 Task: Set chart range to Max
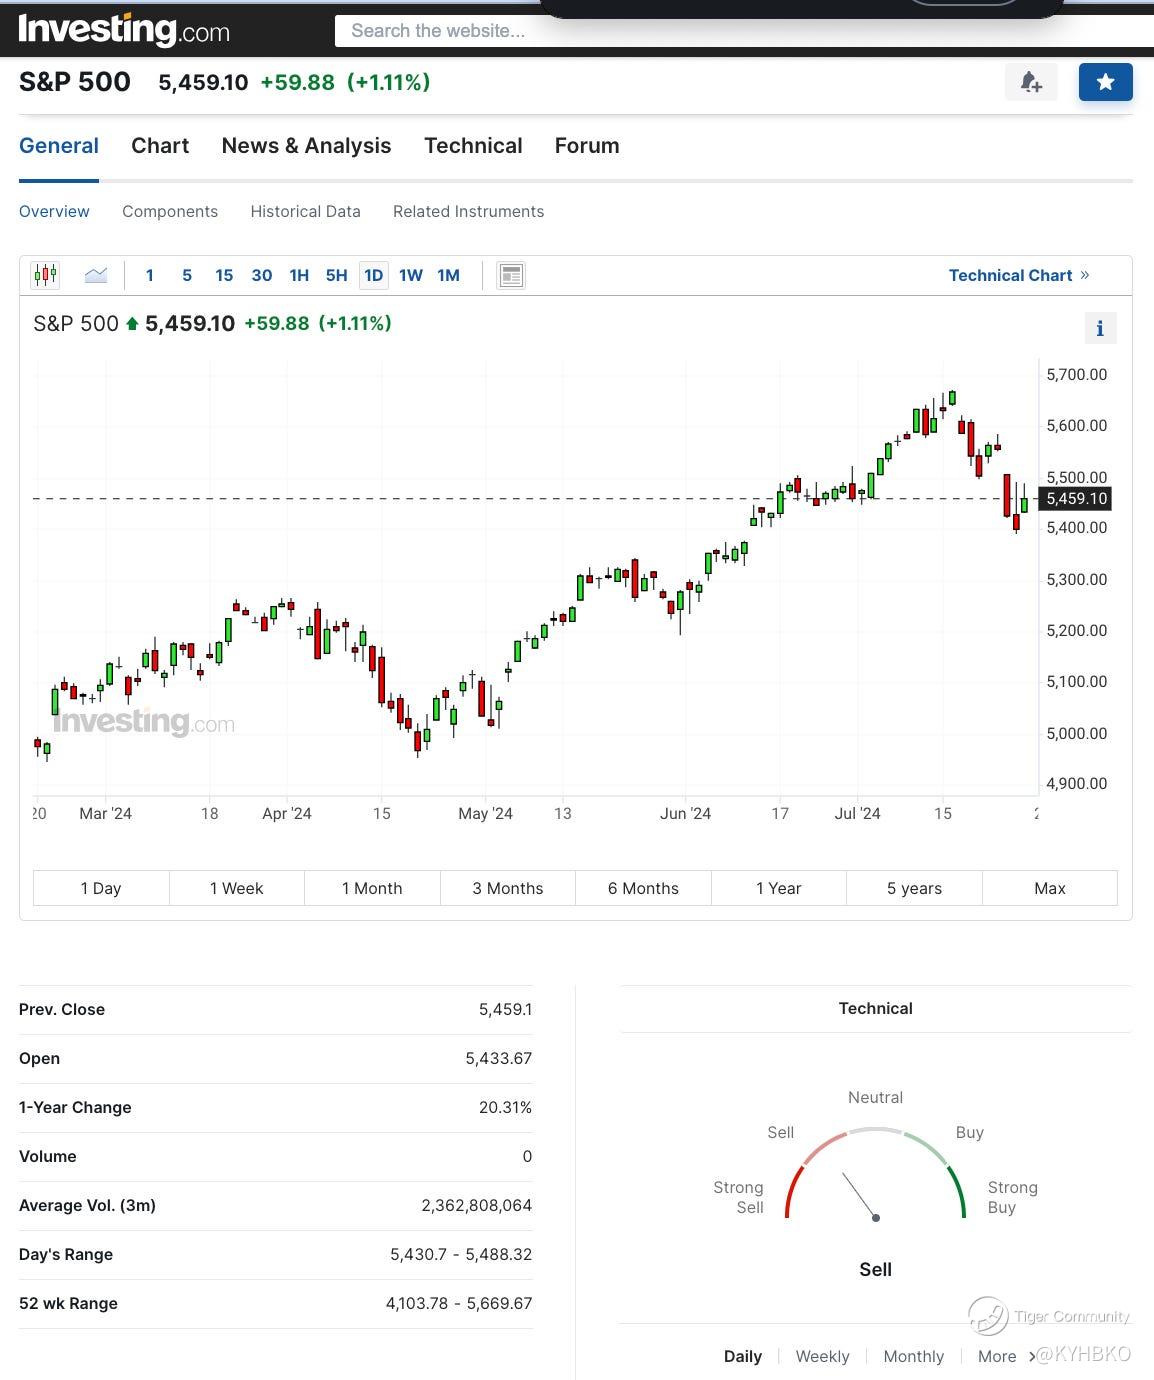click(x=1050, y=888)
